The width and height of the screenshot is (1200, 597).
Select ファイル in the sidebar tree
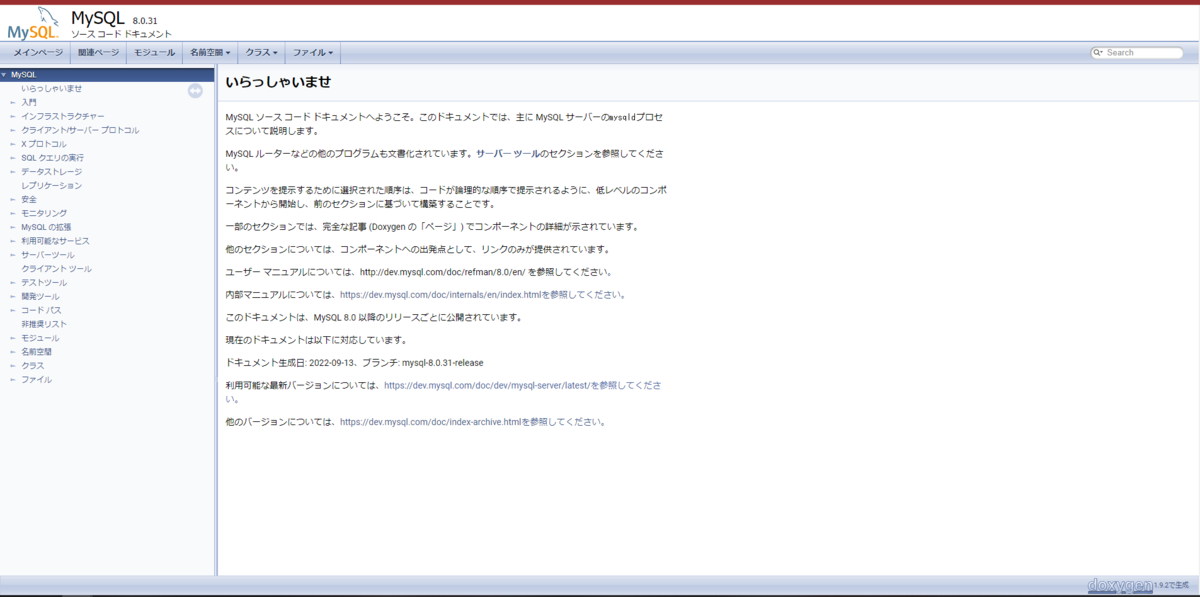click(x=37, y=380)
